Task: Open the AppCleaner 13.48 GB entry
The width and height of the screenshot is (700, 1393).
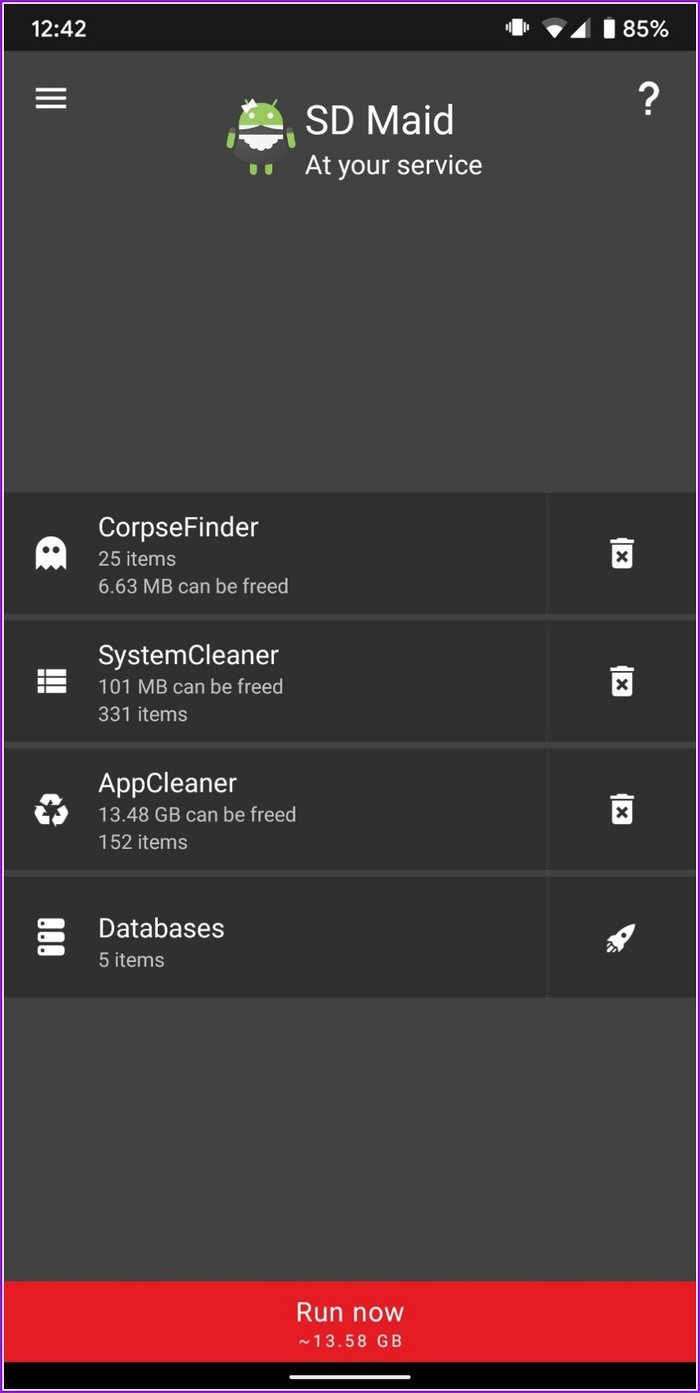Action: click(275, 809)
